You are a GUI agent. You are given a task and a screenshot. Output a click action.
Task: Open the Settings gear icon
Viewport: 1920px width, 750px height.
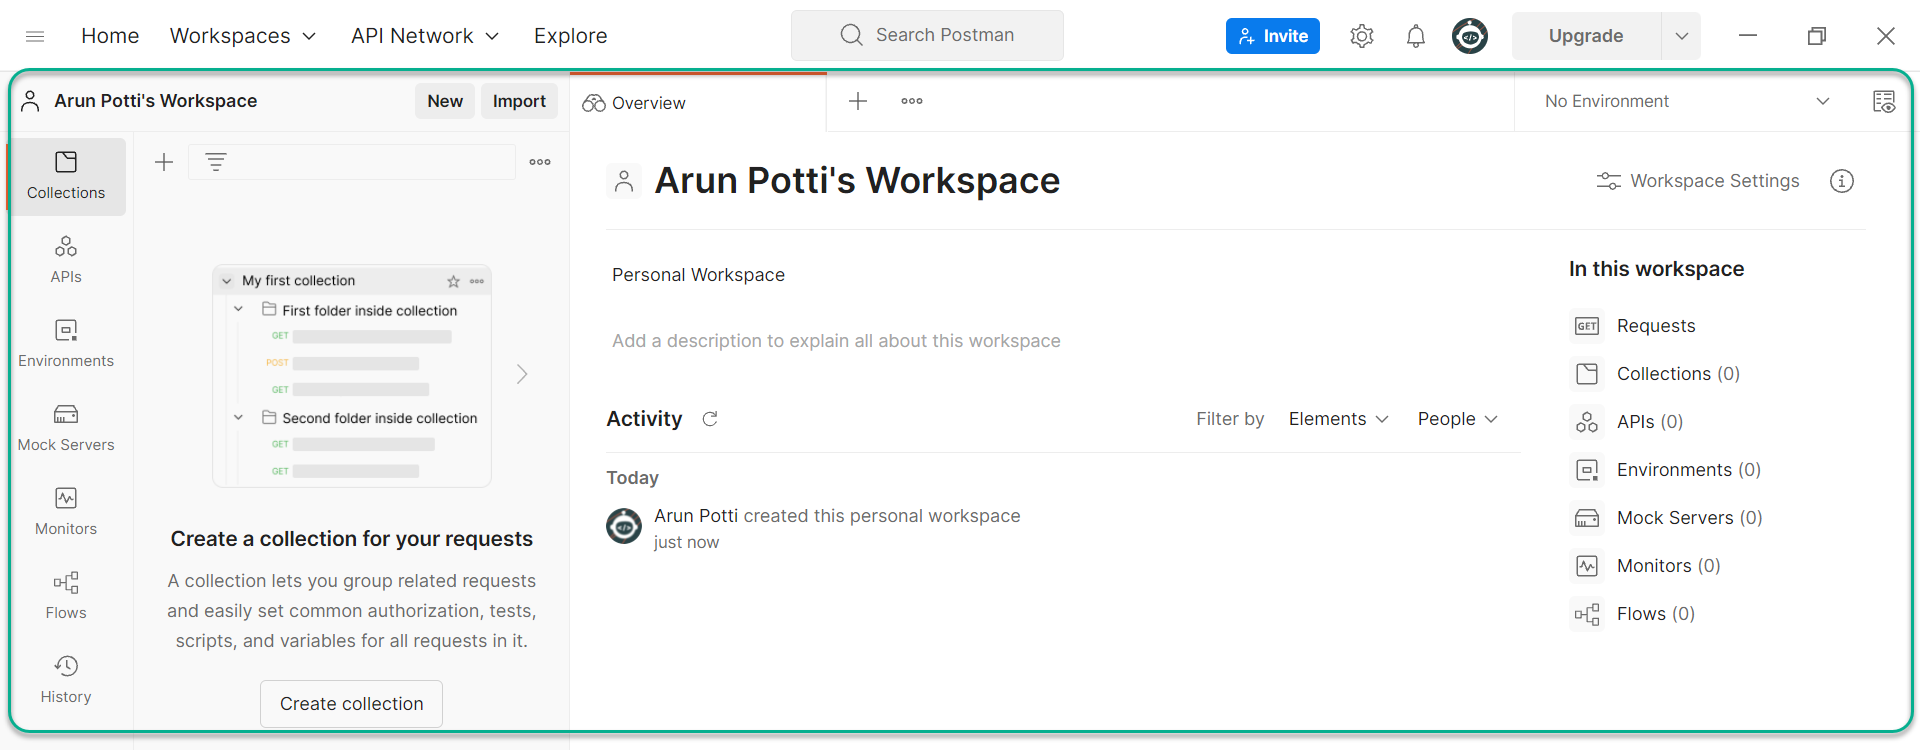[1361, 36]
